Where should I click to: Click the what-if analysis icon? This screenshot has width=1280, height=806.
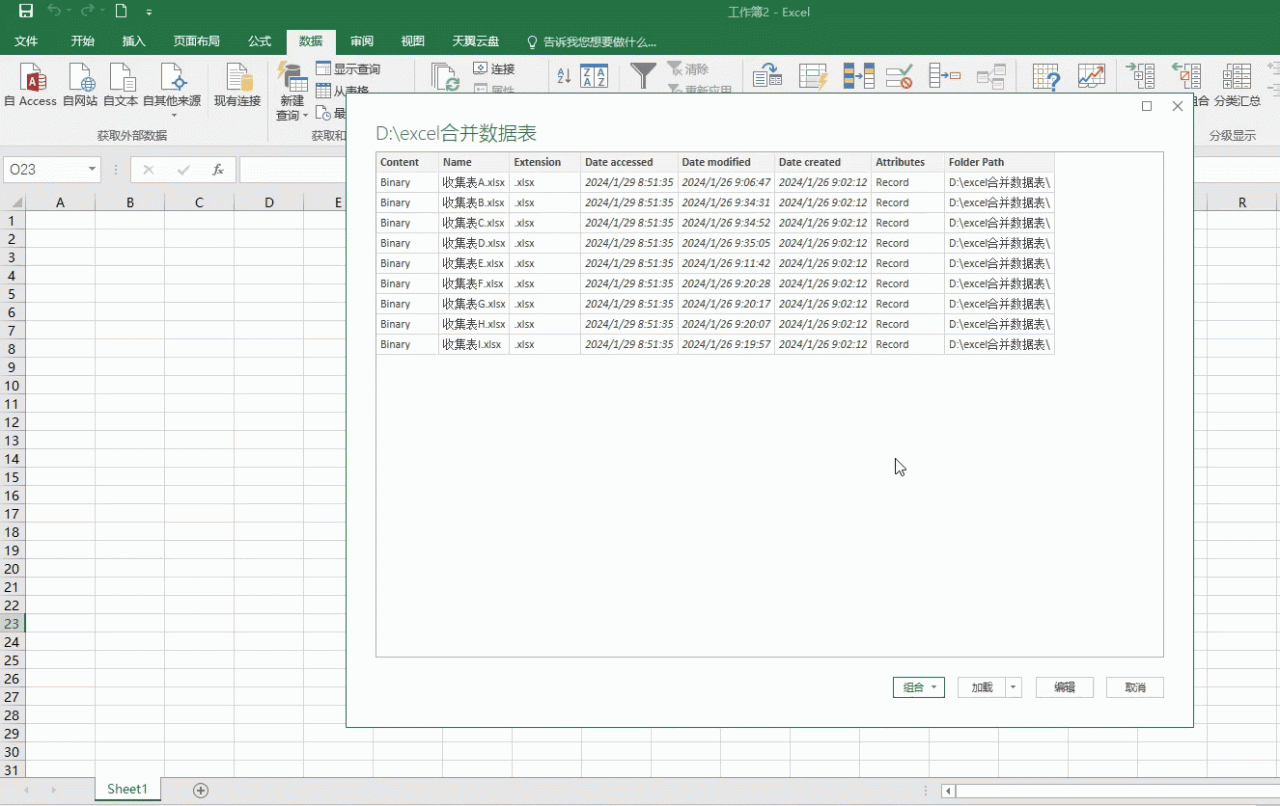[1046, 76]
